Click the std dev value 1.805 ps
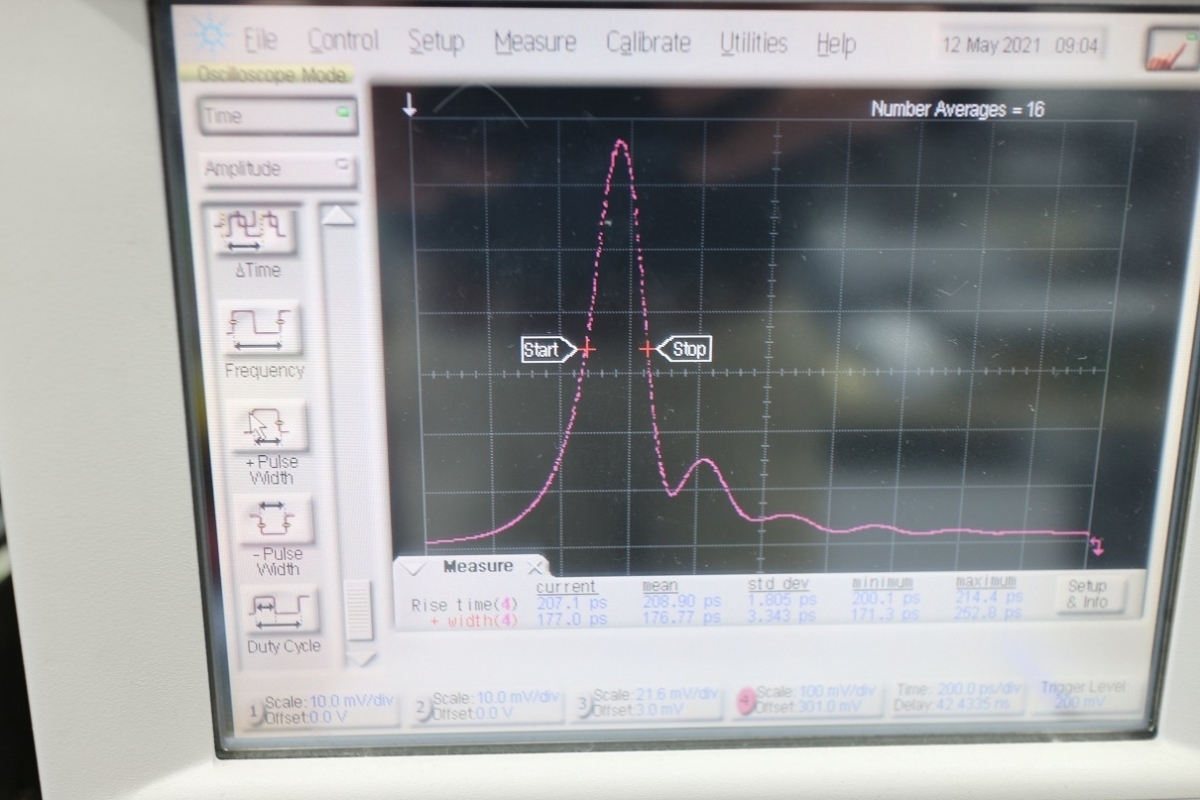This screenshot has height=800, width=1200. coord(783,599)
